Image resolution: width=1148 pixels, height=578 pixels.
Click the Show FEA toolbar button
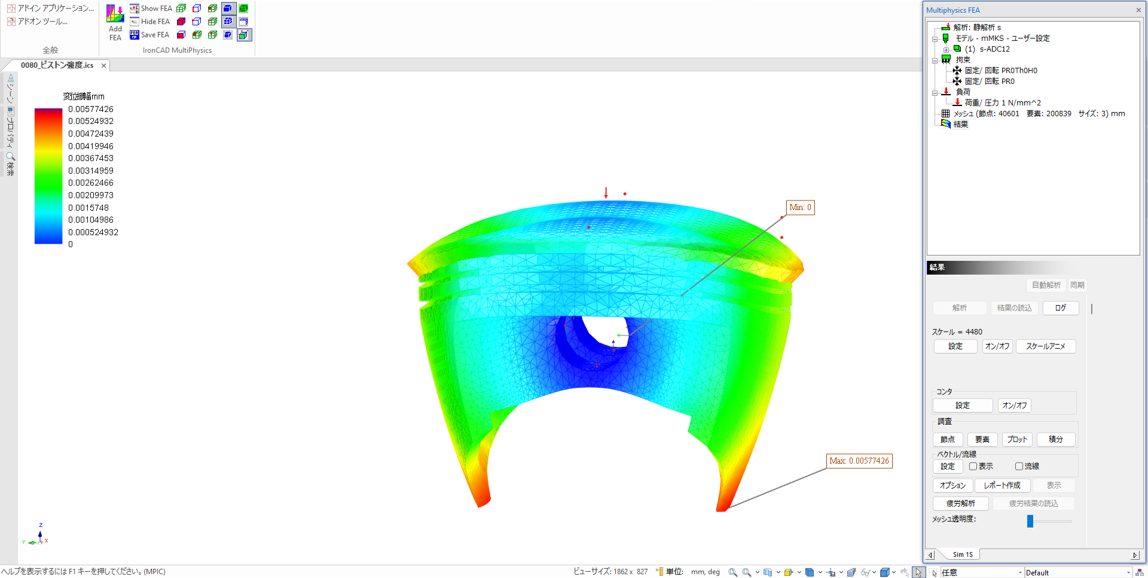pyautogui.click(x=151, y=8)
